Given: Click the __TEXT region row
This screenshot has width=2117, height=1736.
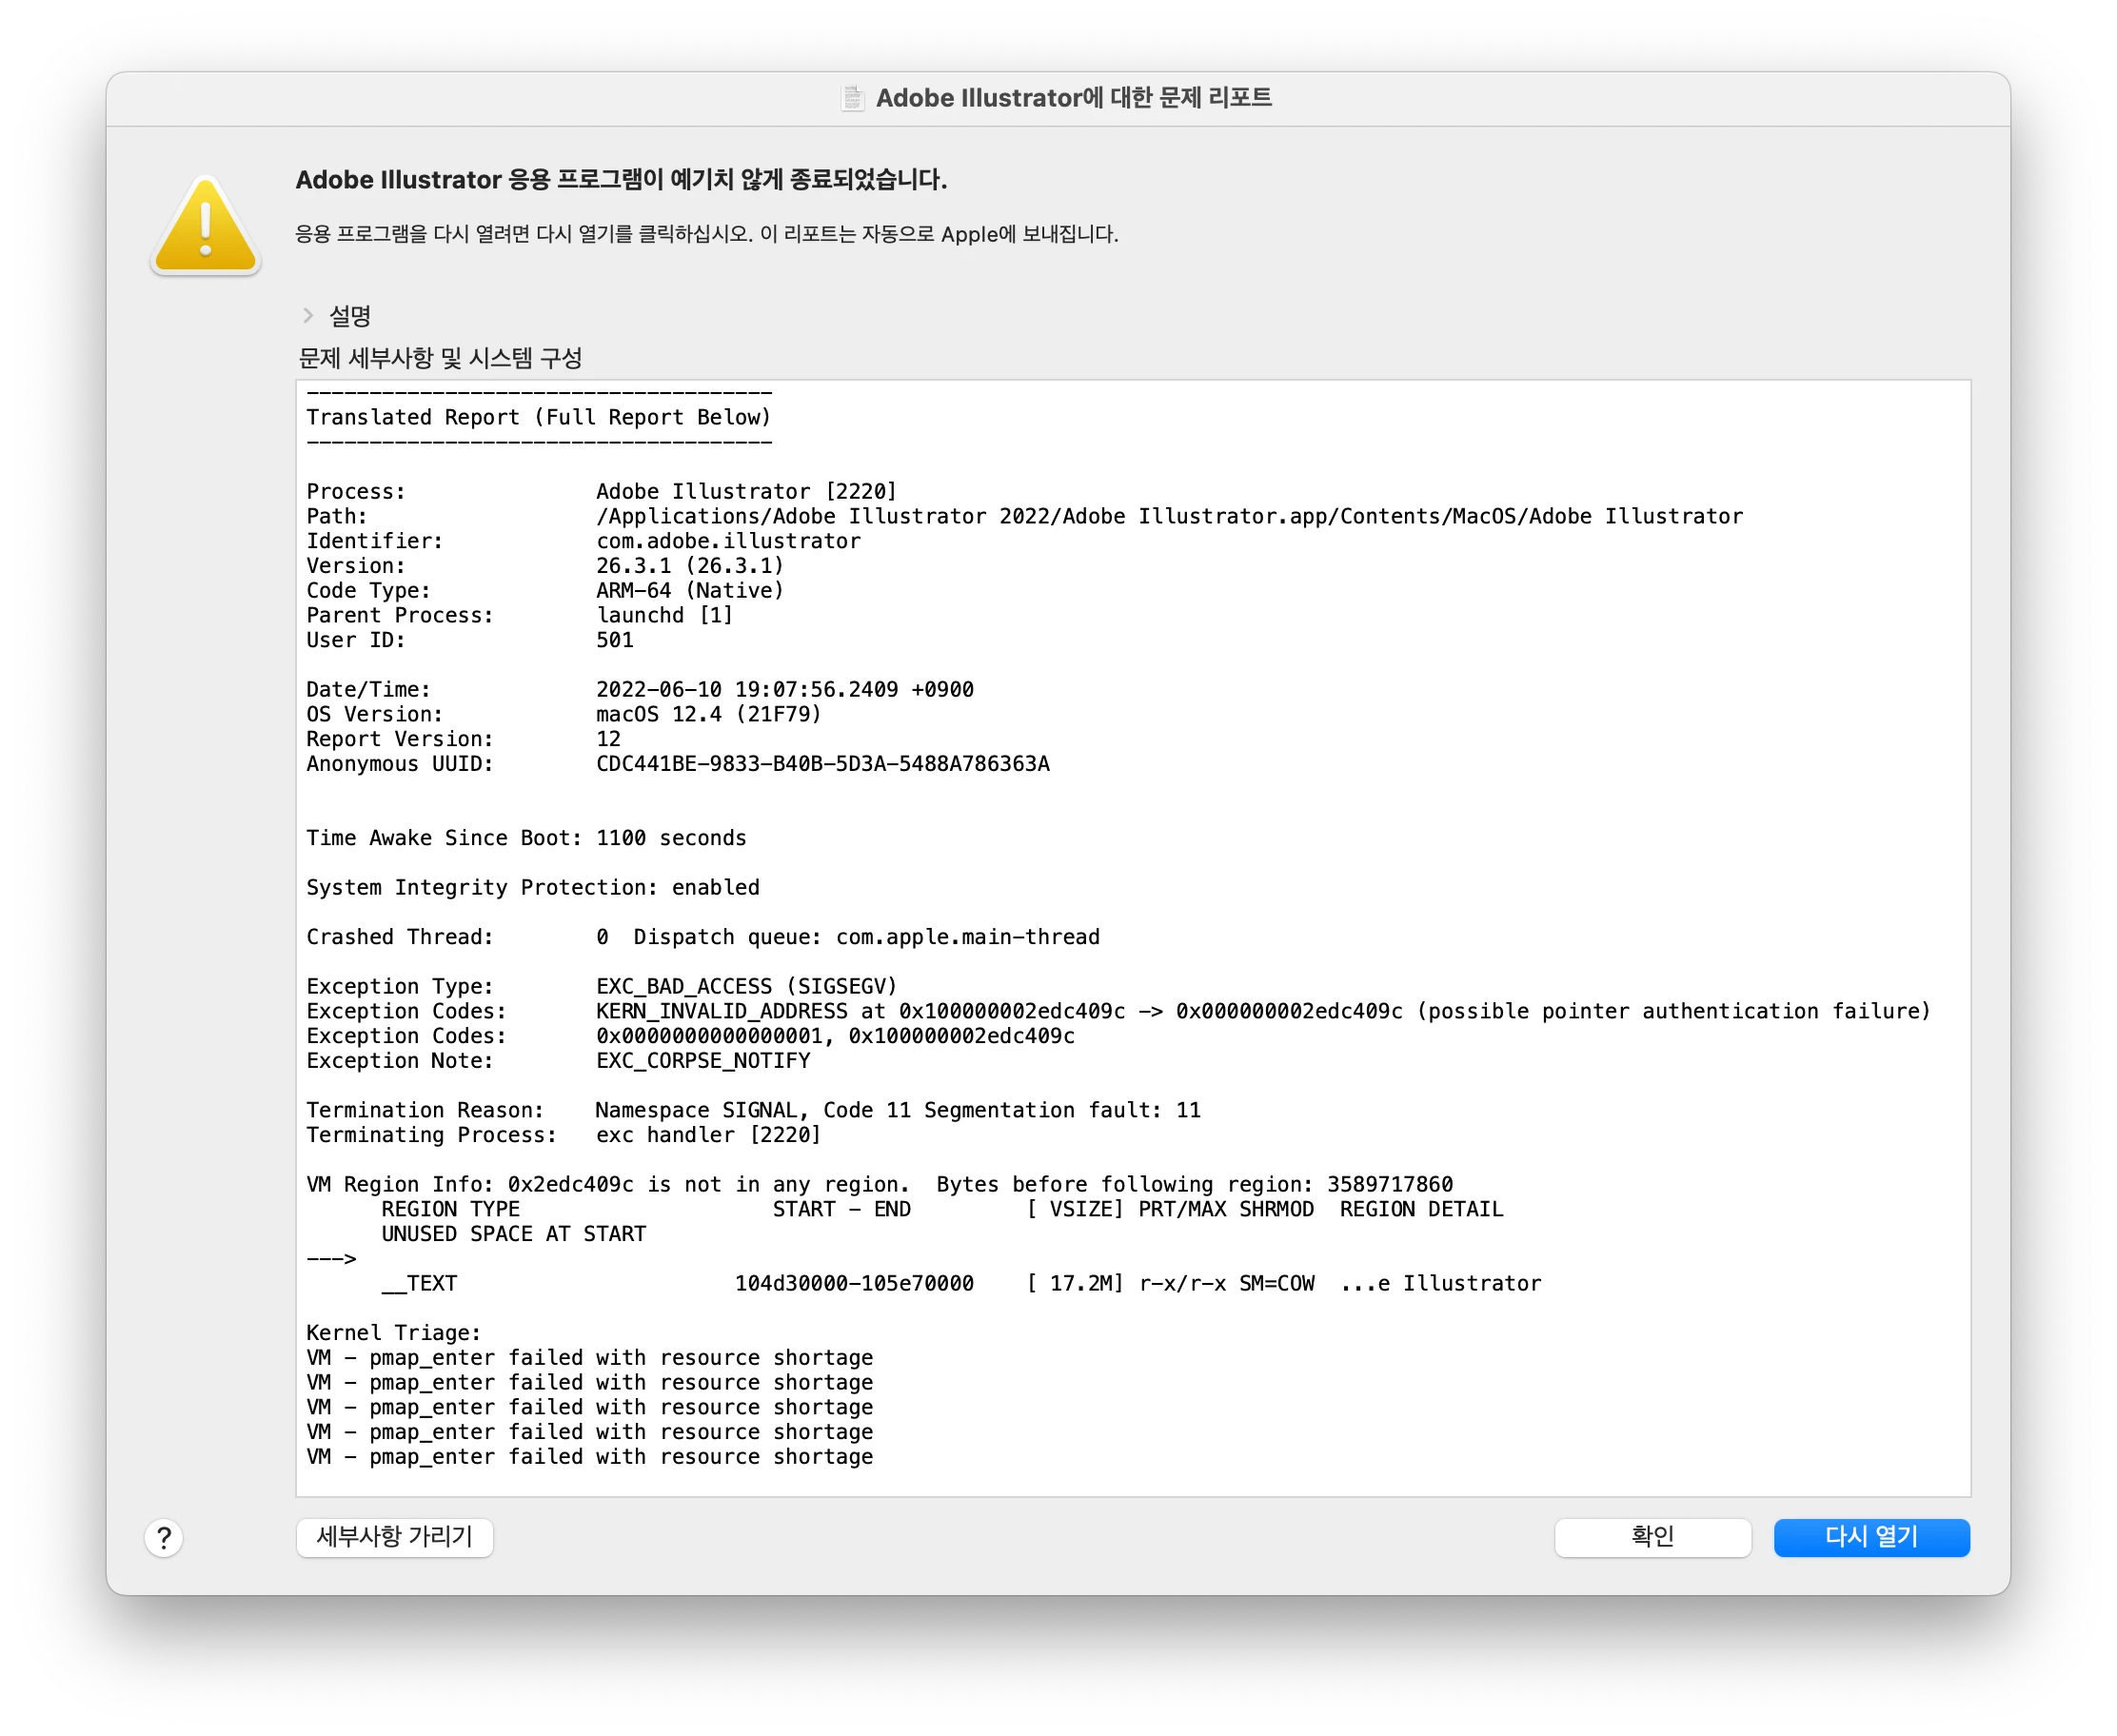Looking at the screenshot, I should [960, 1283].
